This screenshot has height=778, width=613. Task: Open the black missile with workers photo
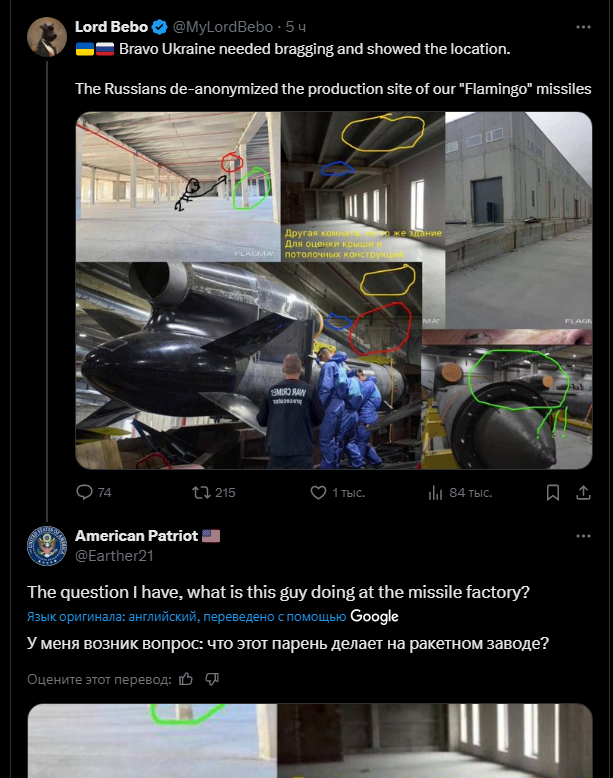248,366
